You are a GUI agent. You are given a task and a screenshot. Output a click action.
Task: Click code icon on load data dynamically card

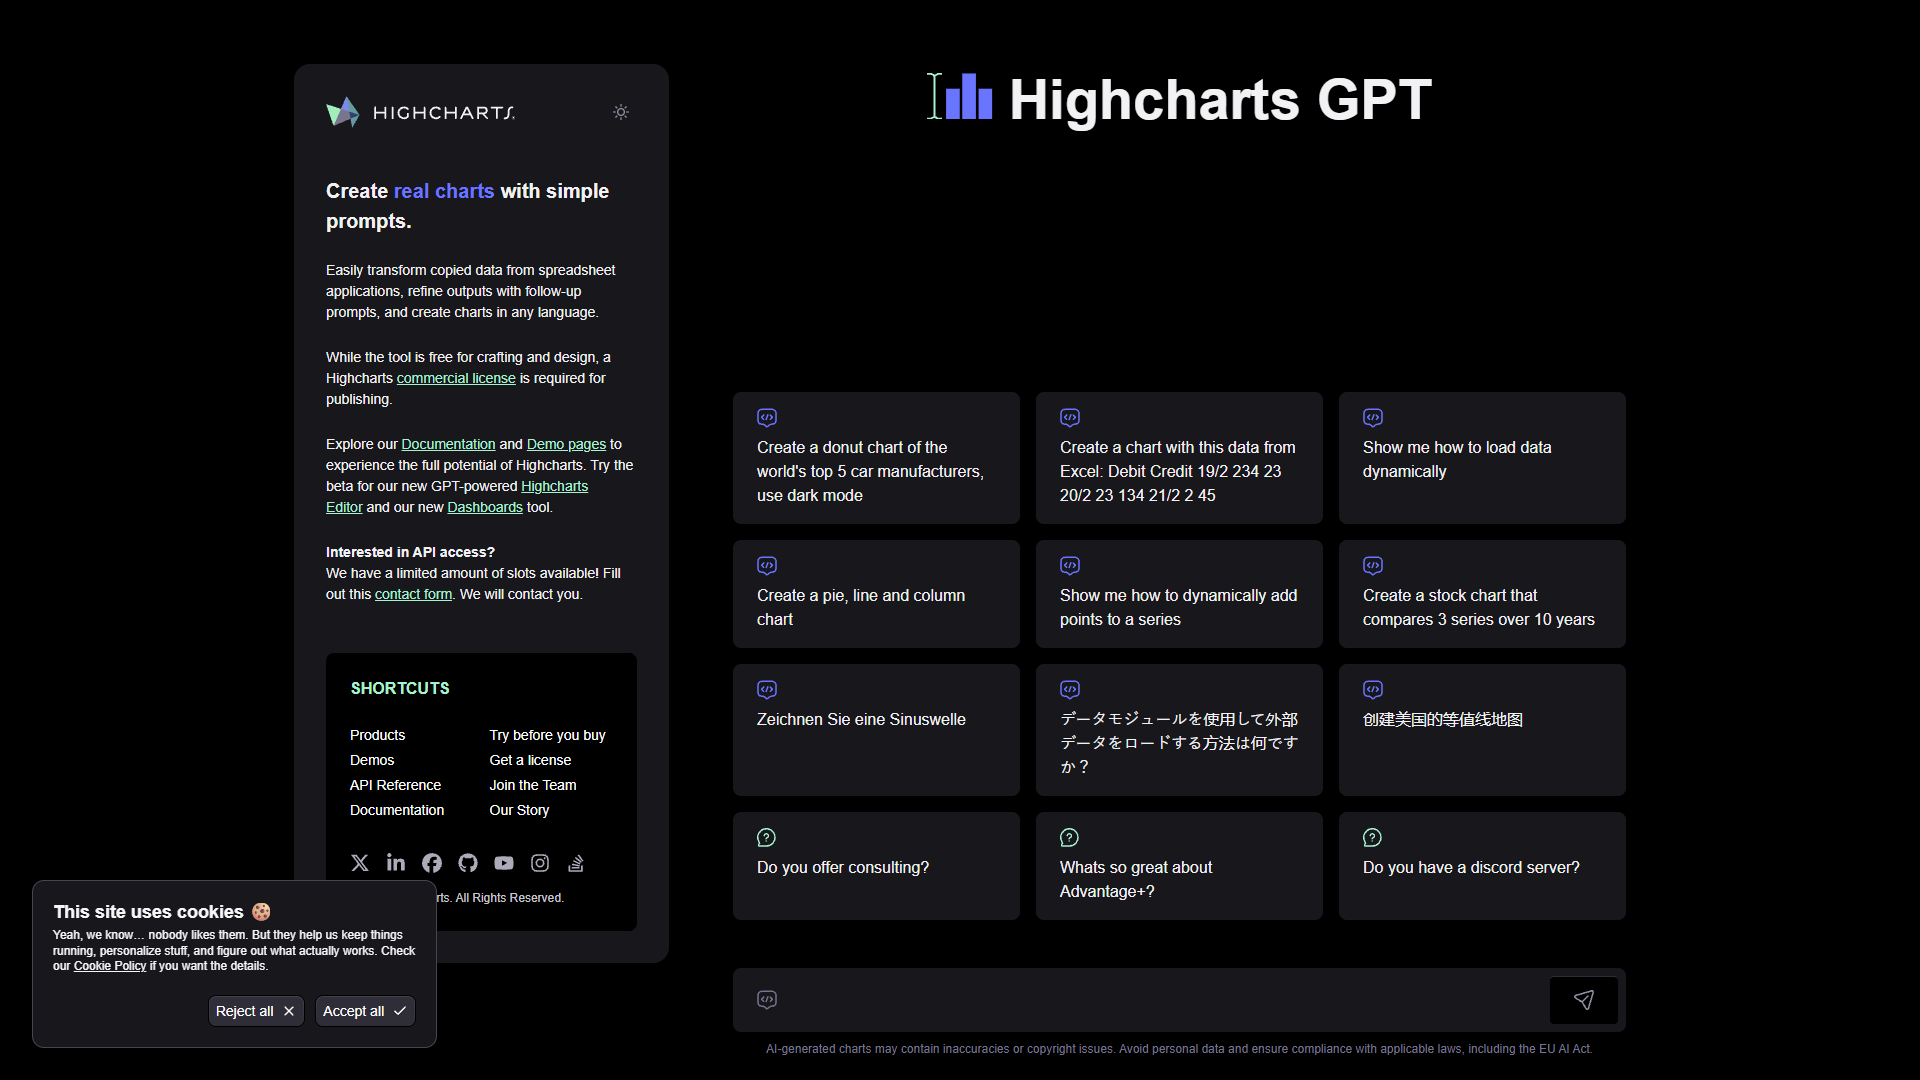click(1373, 417)
